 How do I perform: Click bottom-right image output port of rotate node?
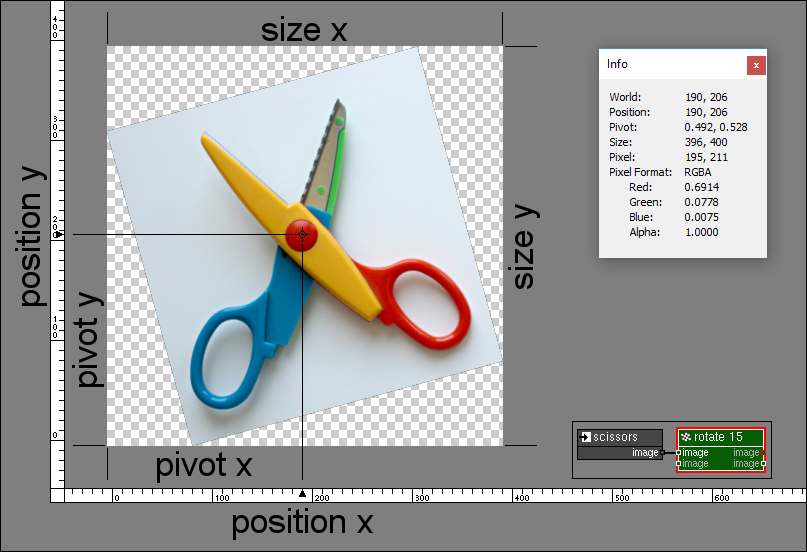click(762, 464)
